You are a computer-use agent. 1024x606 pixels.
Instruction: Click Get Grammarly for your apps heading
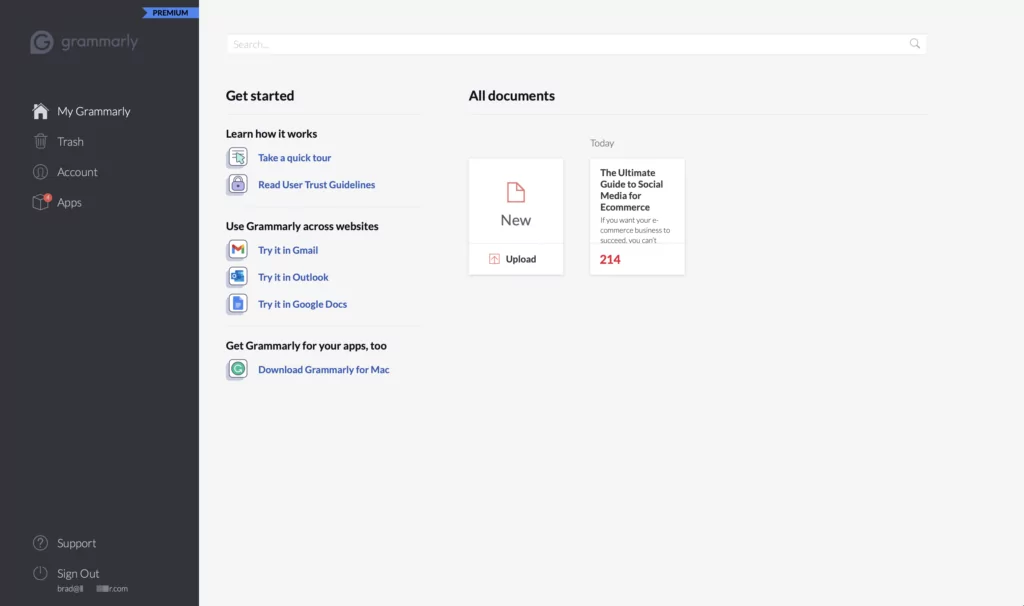tap(306, 345)
